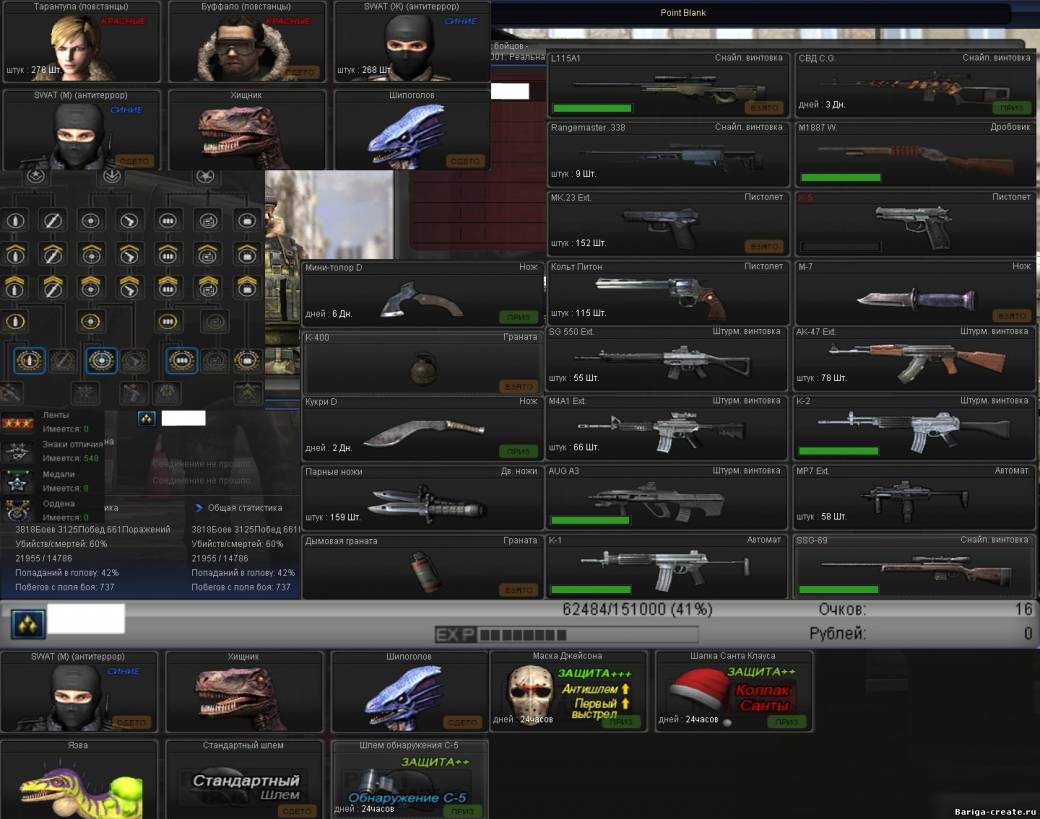
Task: Choose the SWAT (Ж) (антитеррор) character
Action: pos(412,41)
